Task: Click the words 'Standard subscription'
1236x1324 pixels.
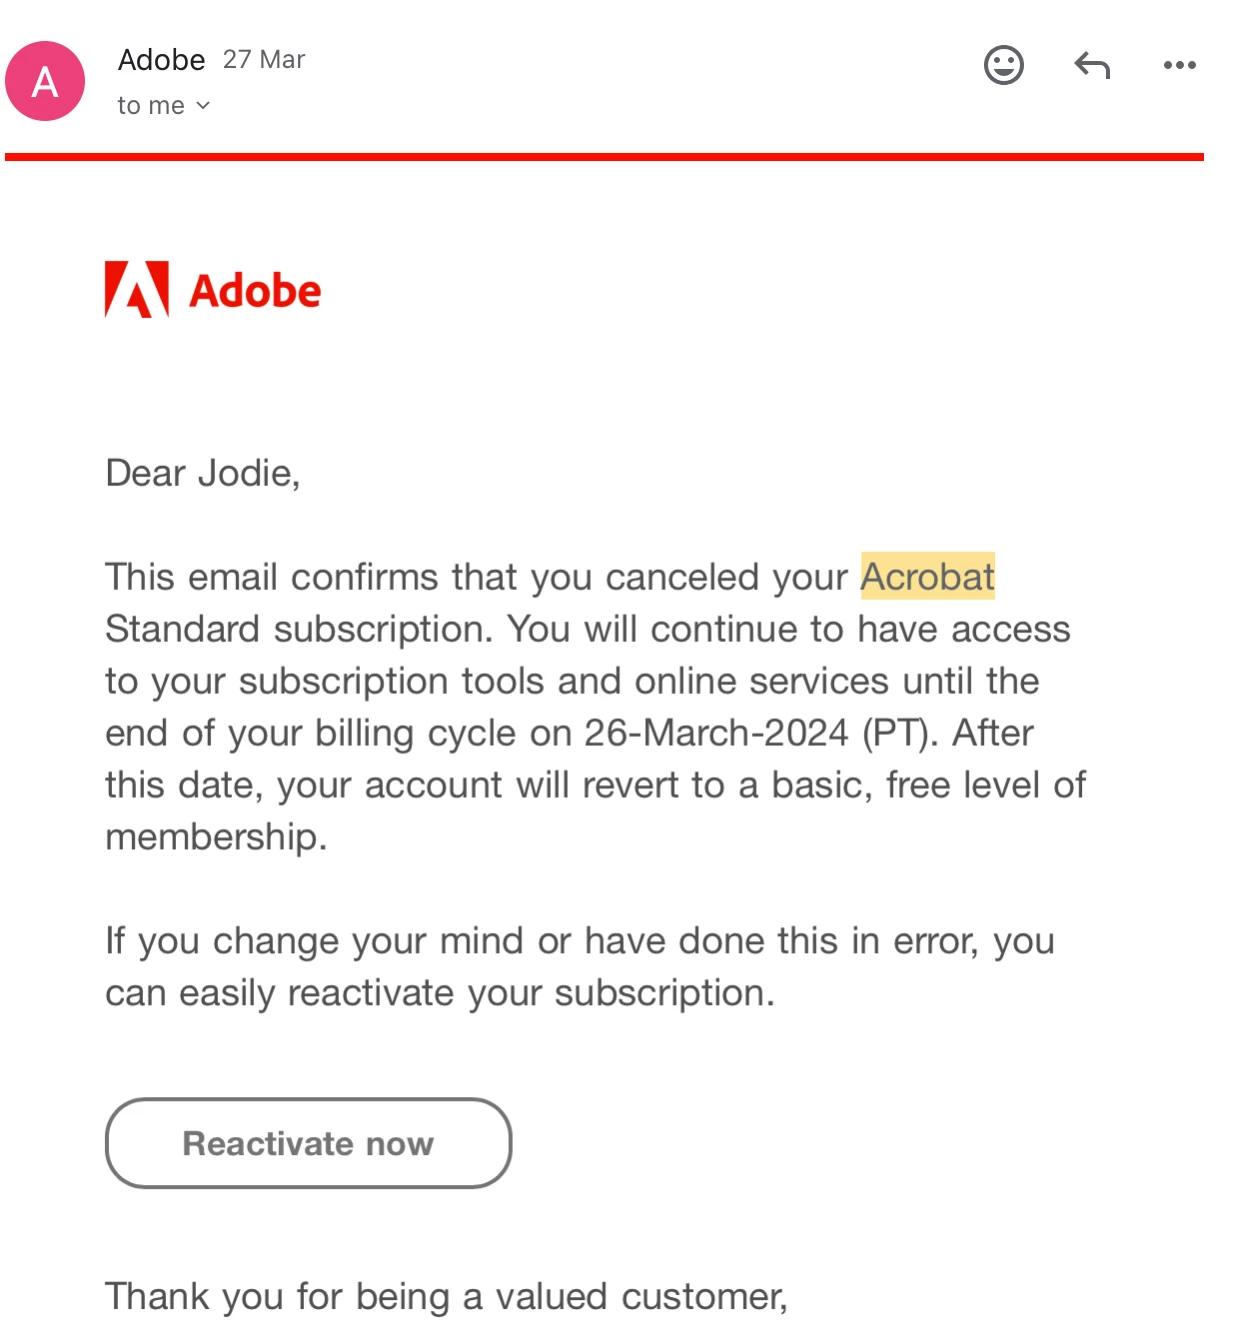Action: (298, 629)
